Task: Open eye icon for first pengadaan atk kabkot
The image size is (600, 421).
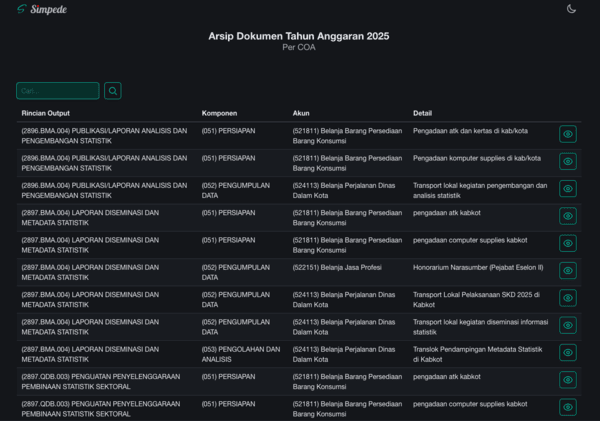Action: (567, 217)
